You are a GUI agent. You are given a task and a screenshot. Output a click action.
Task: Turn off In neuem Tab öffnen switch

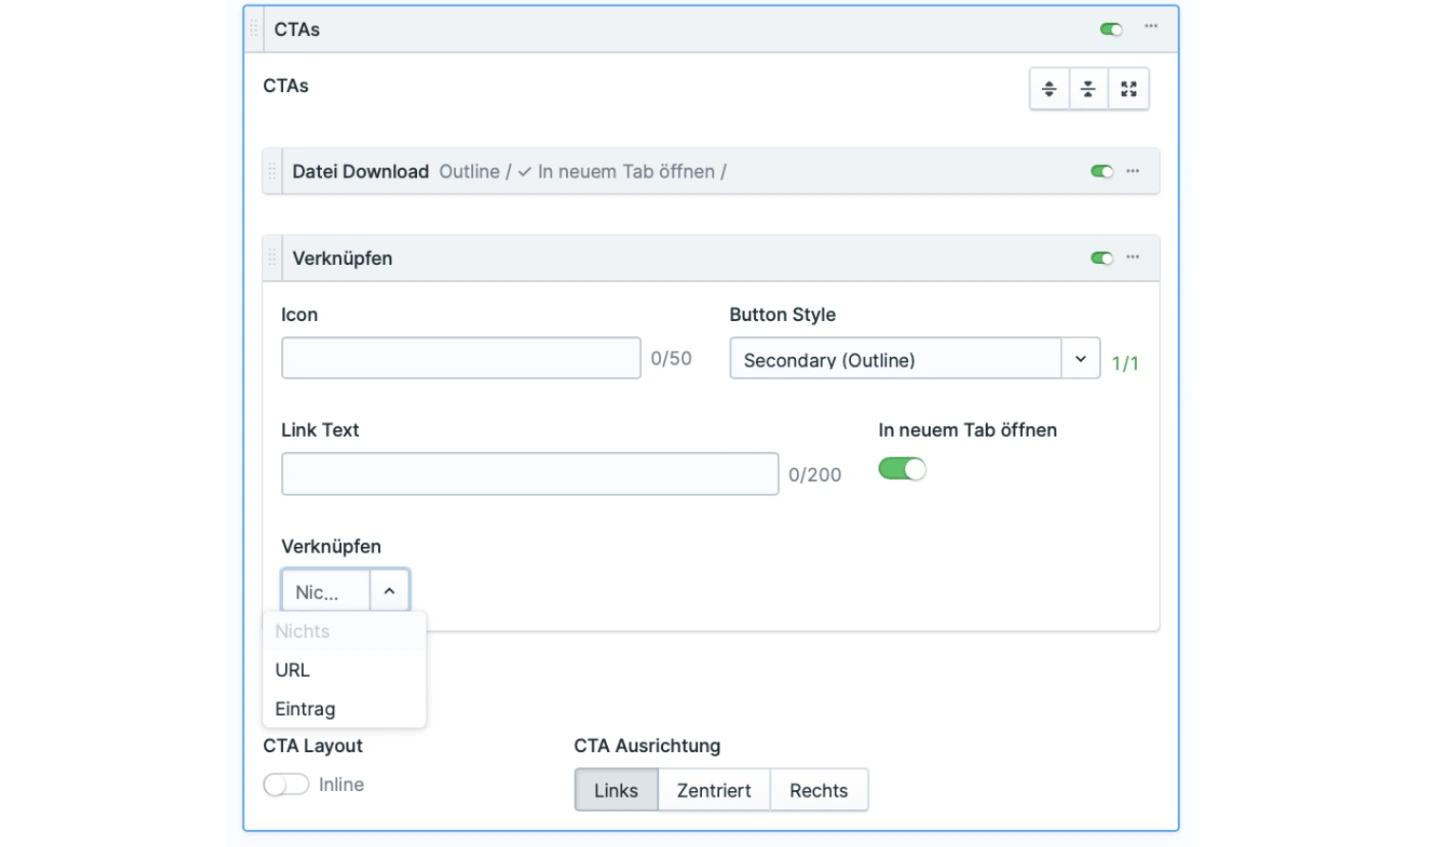point(902,469)
